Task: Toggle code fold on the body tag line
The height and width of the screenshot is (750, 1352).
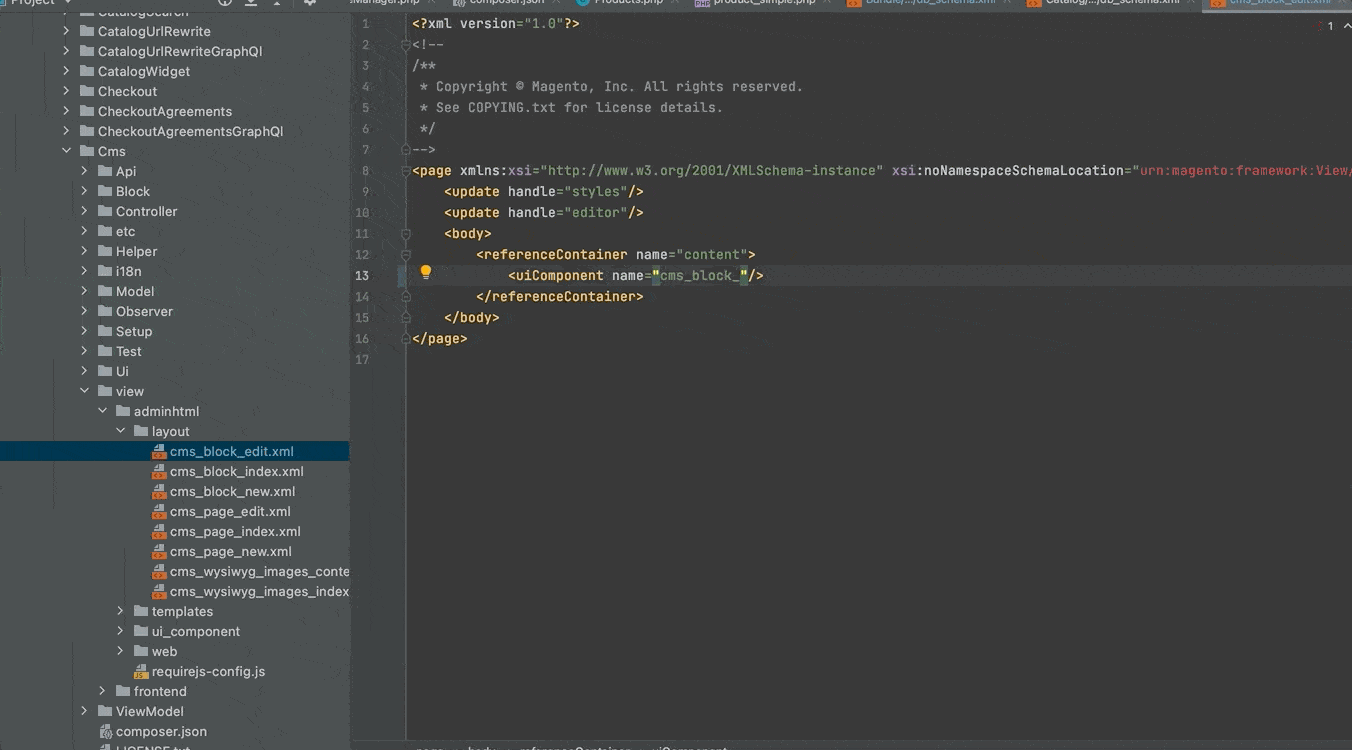Action: (406, 234)
